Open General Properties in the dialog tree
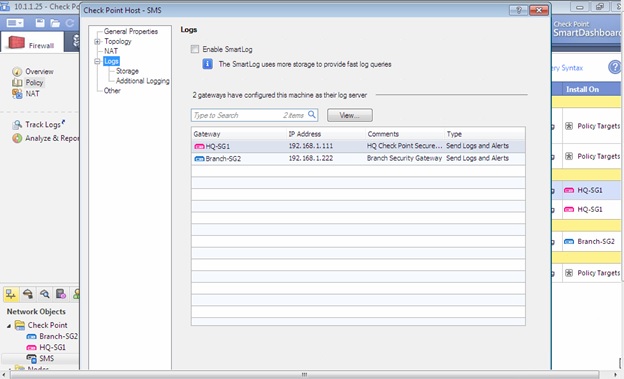Screen dimensions: 624x379 [131, 31]
